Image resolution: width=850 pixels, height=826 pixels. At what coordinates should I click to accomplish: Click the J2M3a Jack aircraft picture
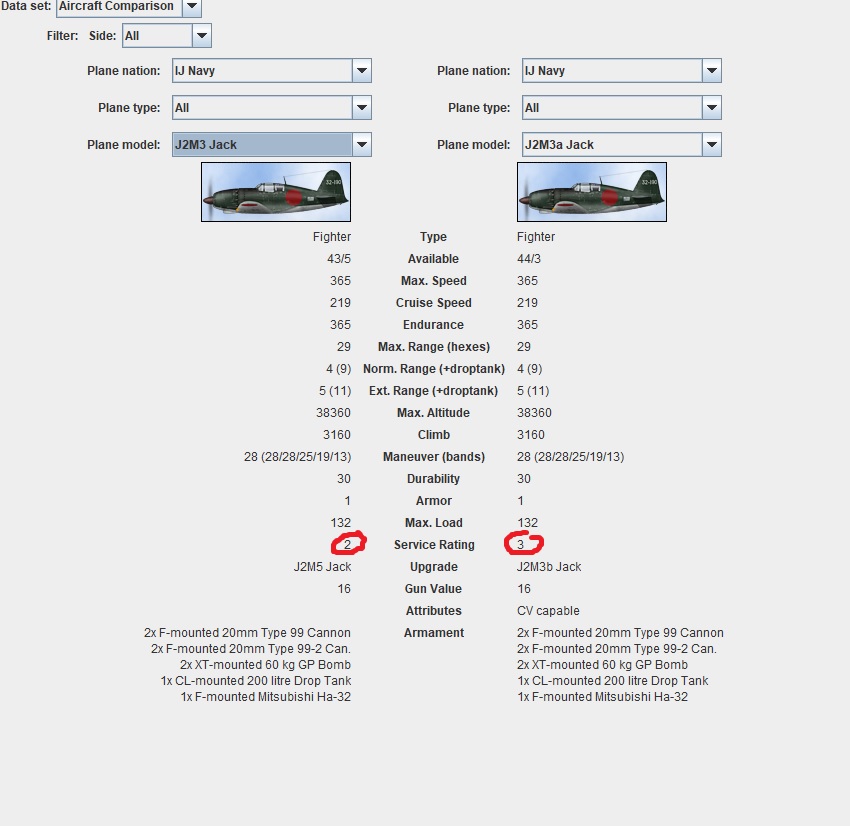click(592, 192)
